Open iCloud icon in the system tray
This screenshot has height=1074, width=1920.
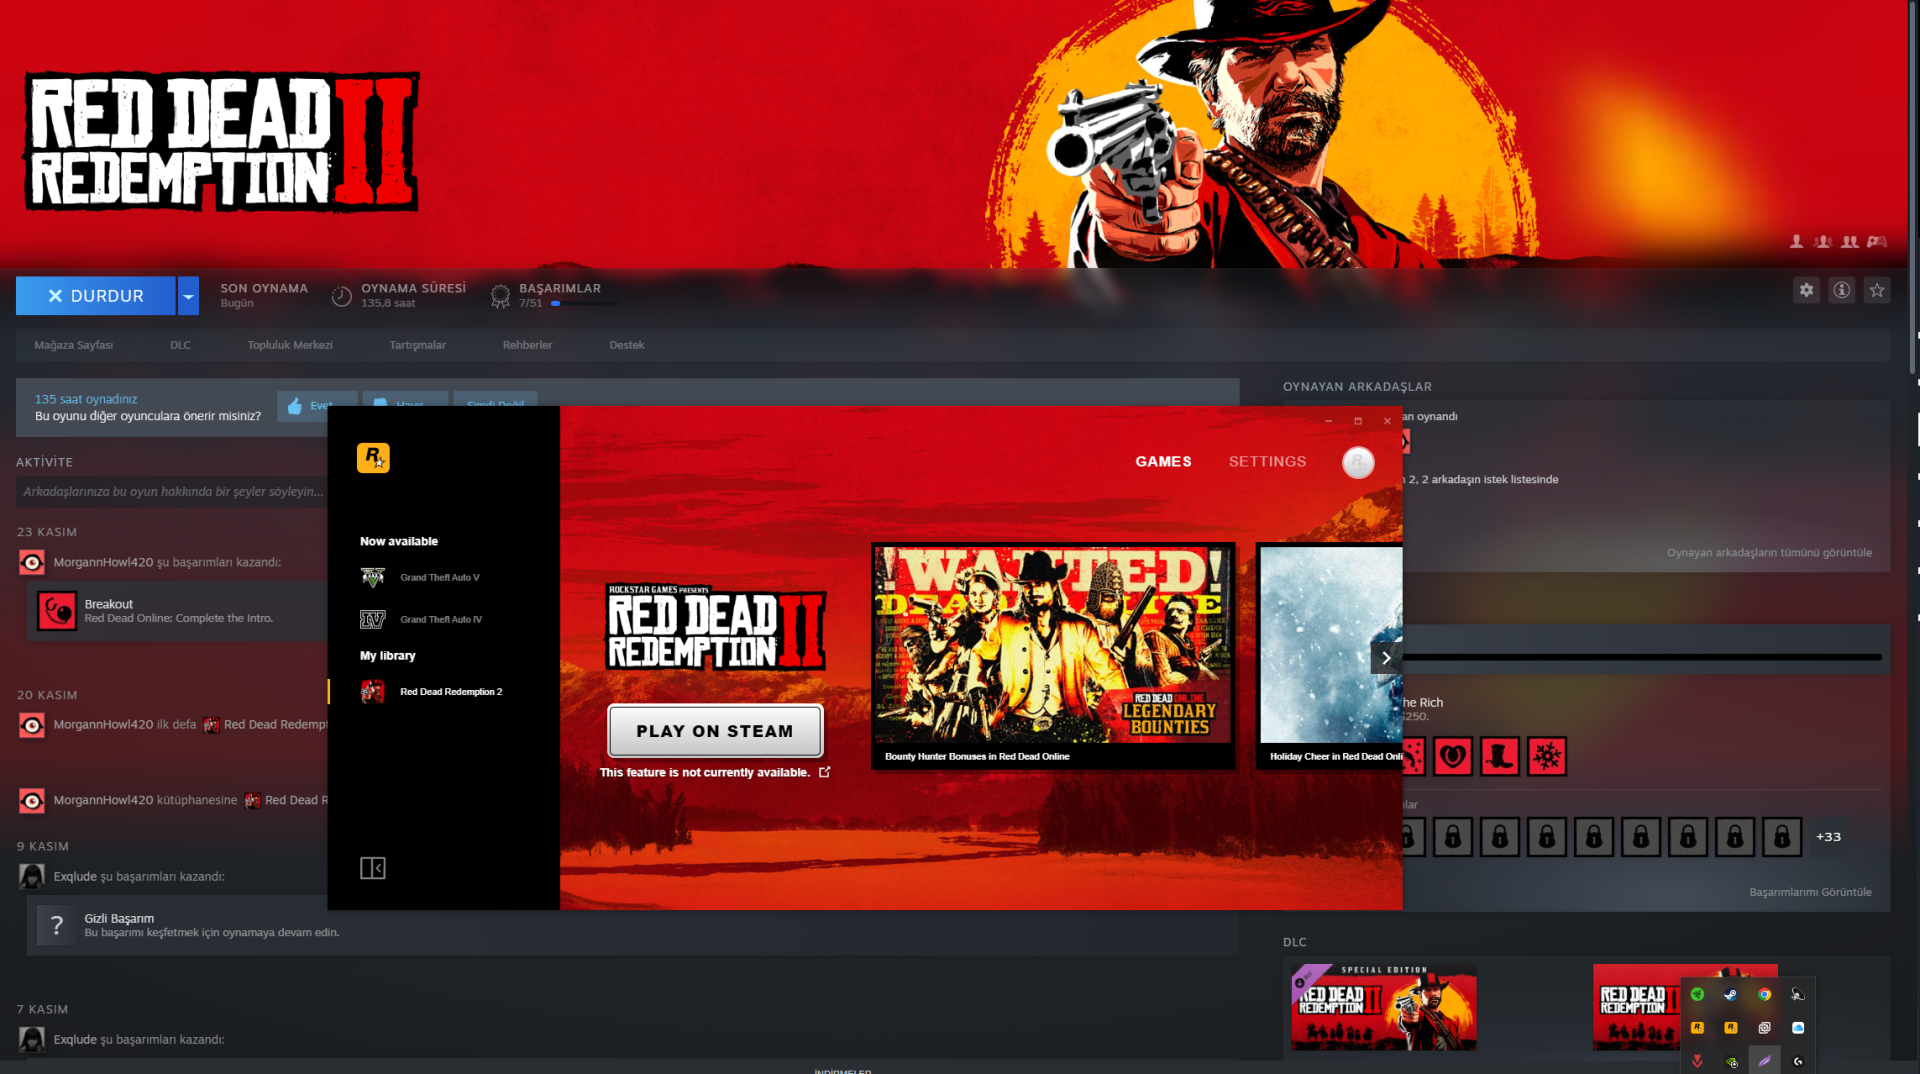[x=1798, y=1028]
